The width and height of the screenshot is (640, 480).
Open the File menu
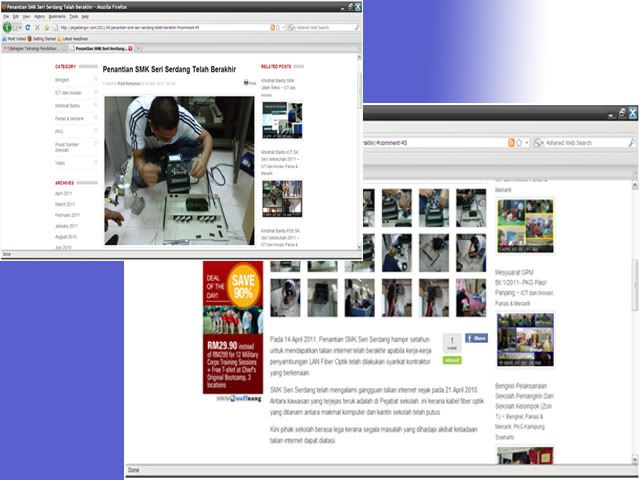6,17
